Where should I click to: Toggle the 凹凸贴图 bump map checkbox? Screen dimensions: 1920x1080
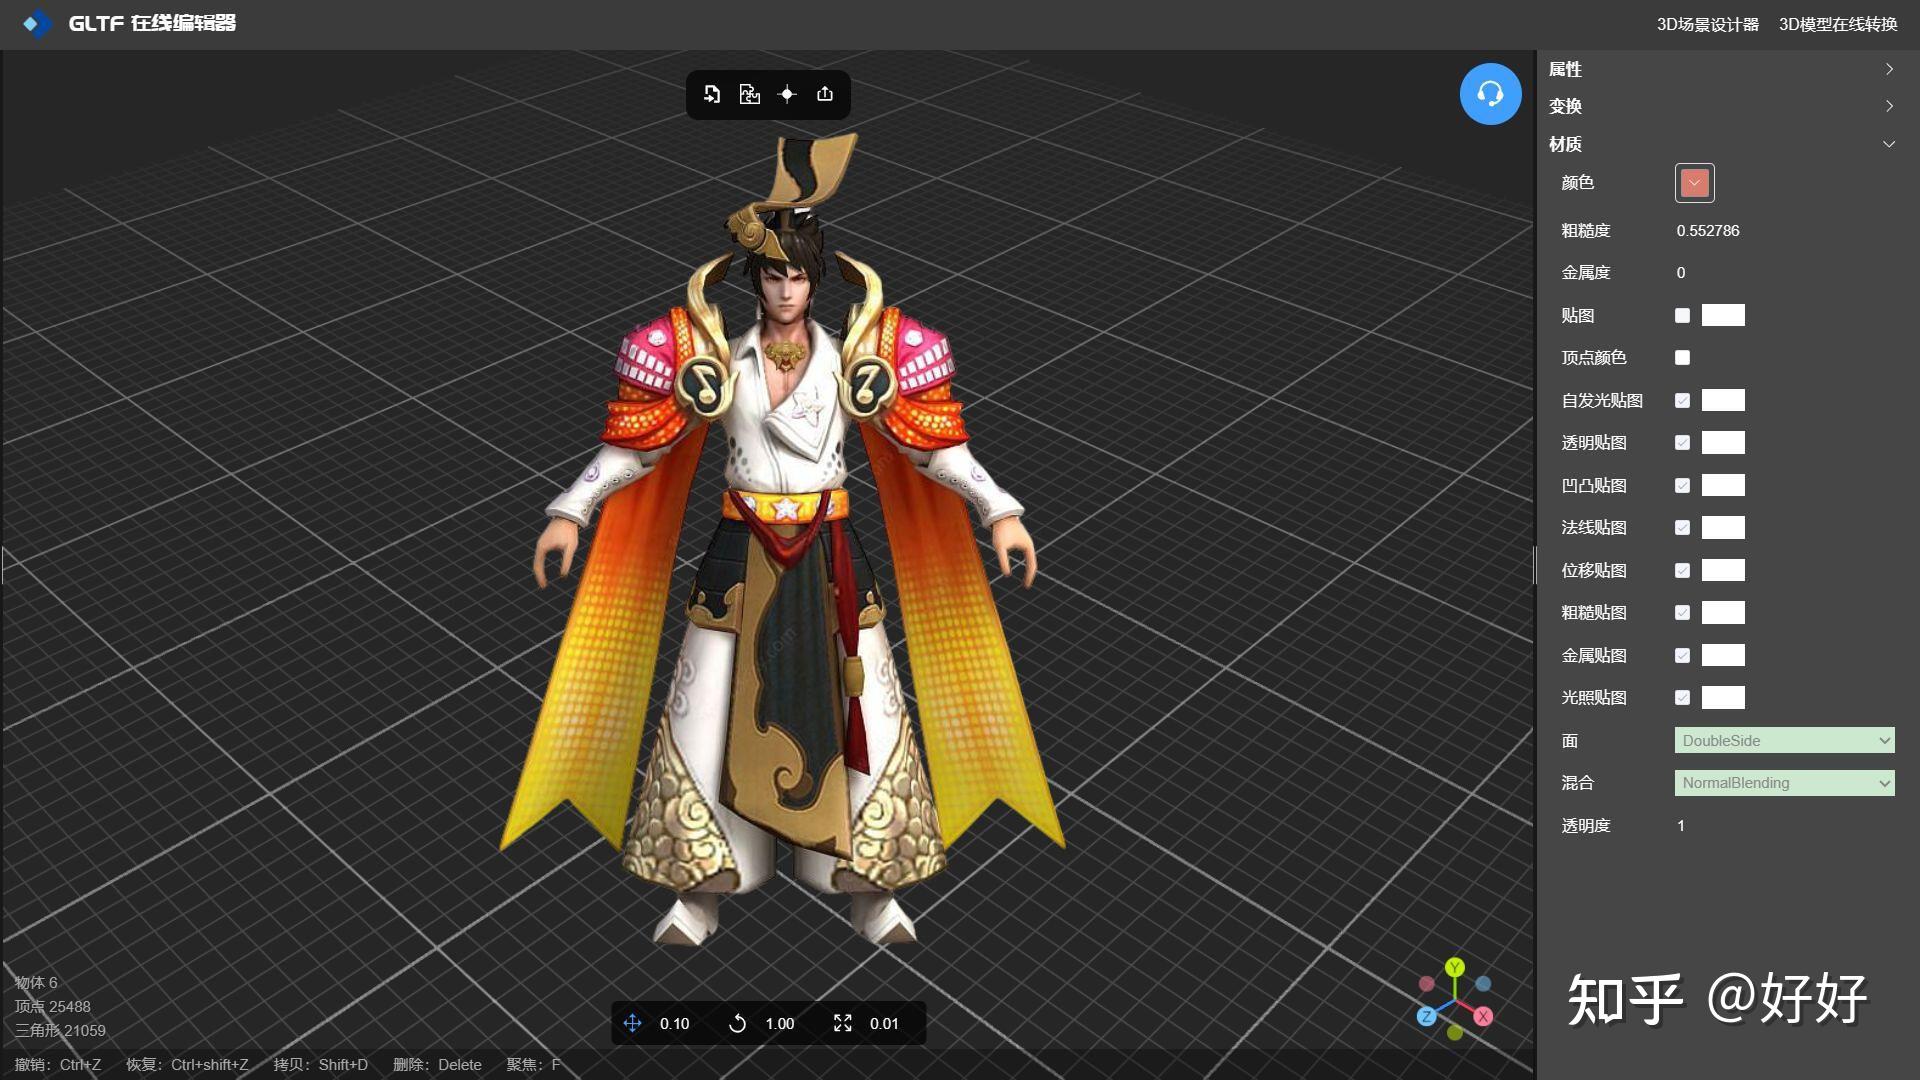coord(1682,485)
